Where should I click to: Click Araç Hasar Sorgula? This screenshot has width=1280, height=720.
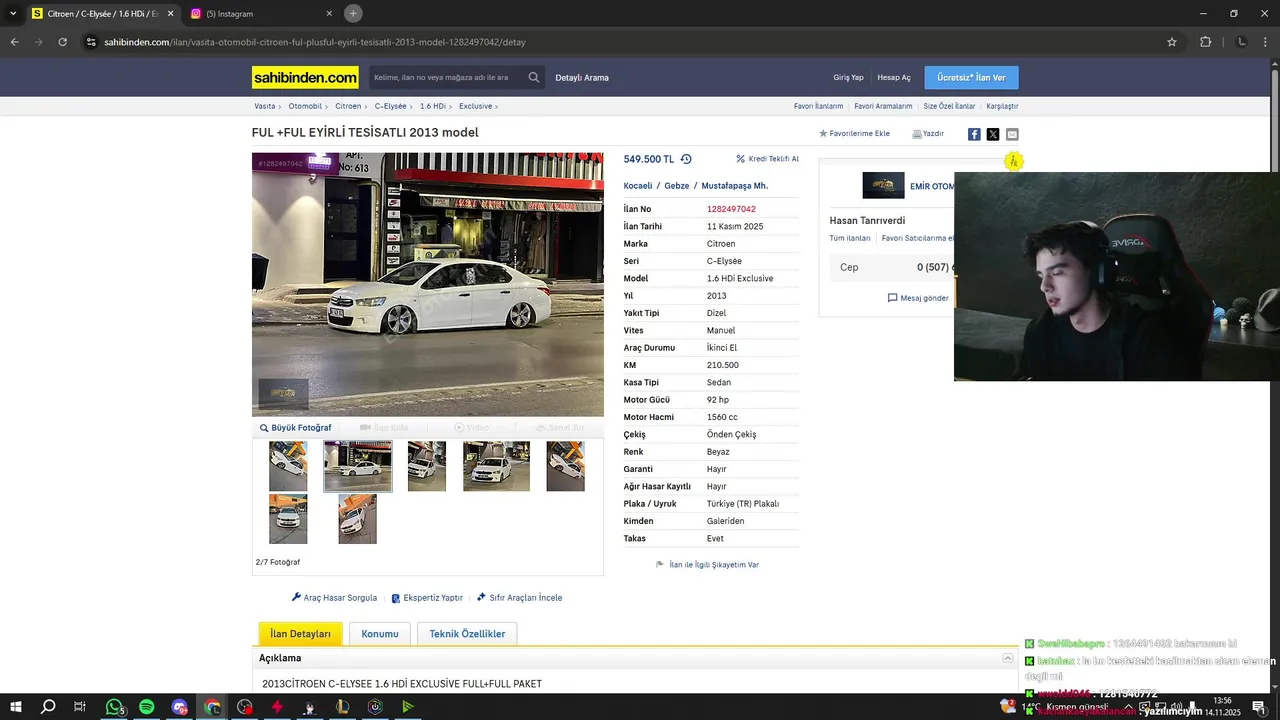coord(334,598)
